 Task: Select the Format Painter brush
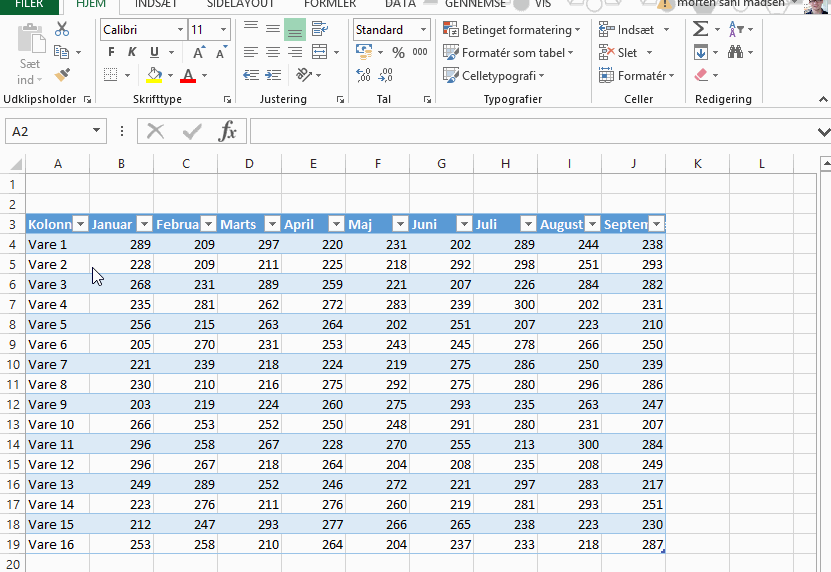point(62,75)
